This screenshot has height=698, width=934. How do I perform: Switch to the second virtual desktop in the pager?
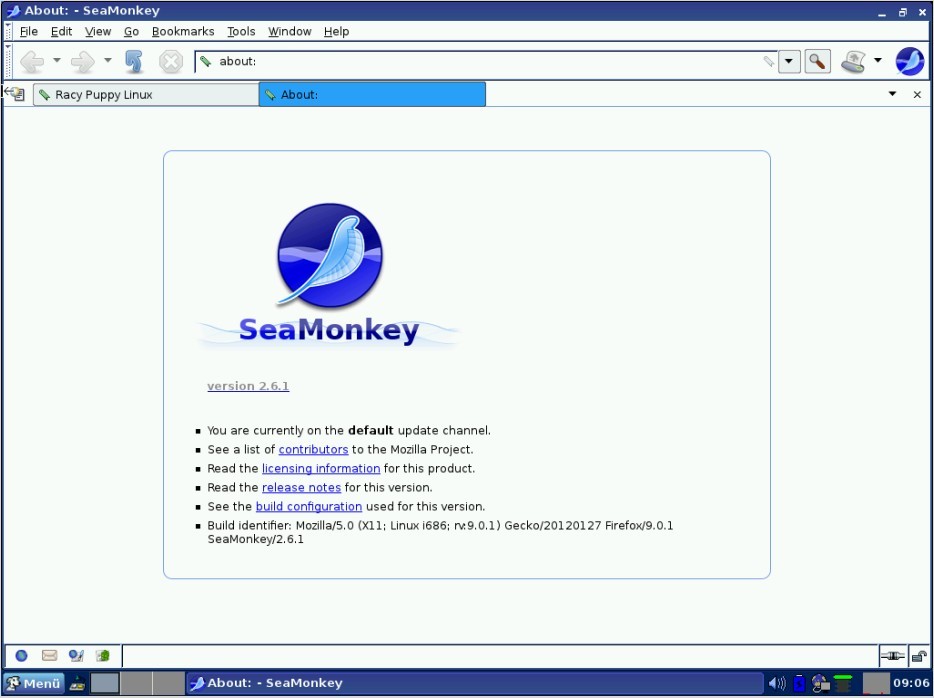[x=136, y=683]
